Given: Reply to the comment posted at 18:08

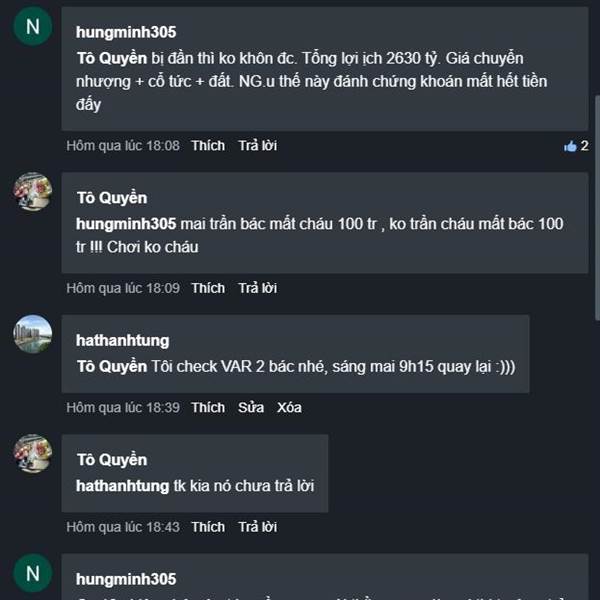Looking at the screenshot, I should (257, 146).
